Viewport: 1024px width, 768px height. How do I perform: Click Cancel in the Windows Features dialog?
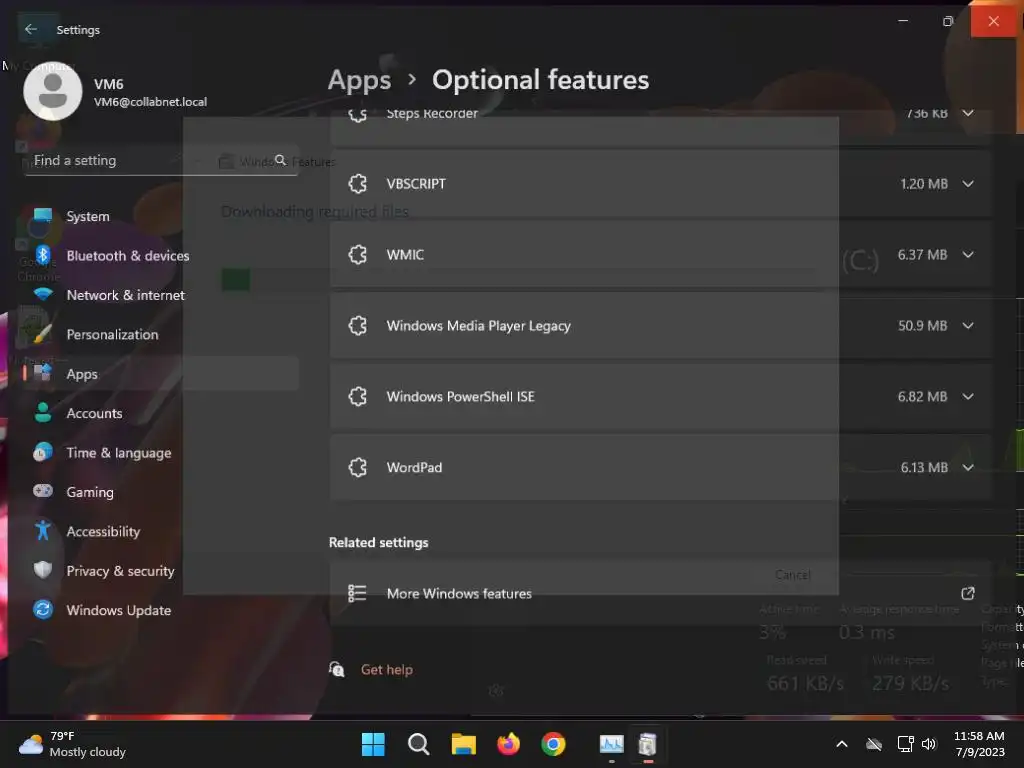click(x=793, y=575)
